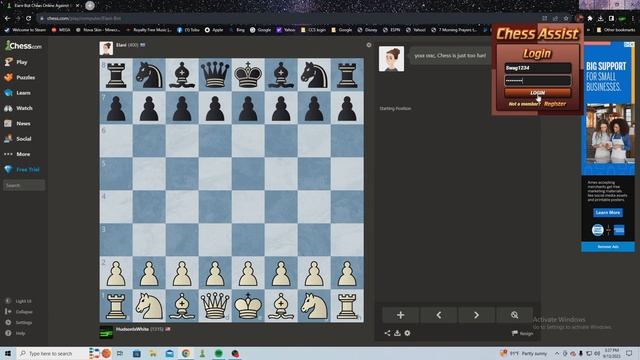
Task: Download the game PGN
Action: [x=397, y=333]
